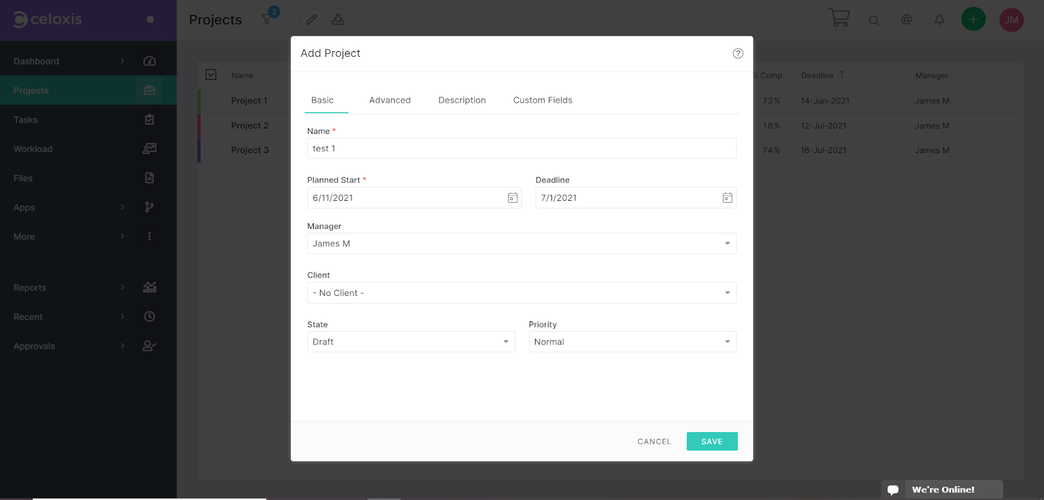Open the notifications bell
1044x500 pixels.
939,20
